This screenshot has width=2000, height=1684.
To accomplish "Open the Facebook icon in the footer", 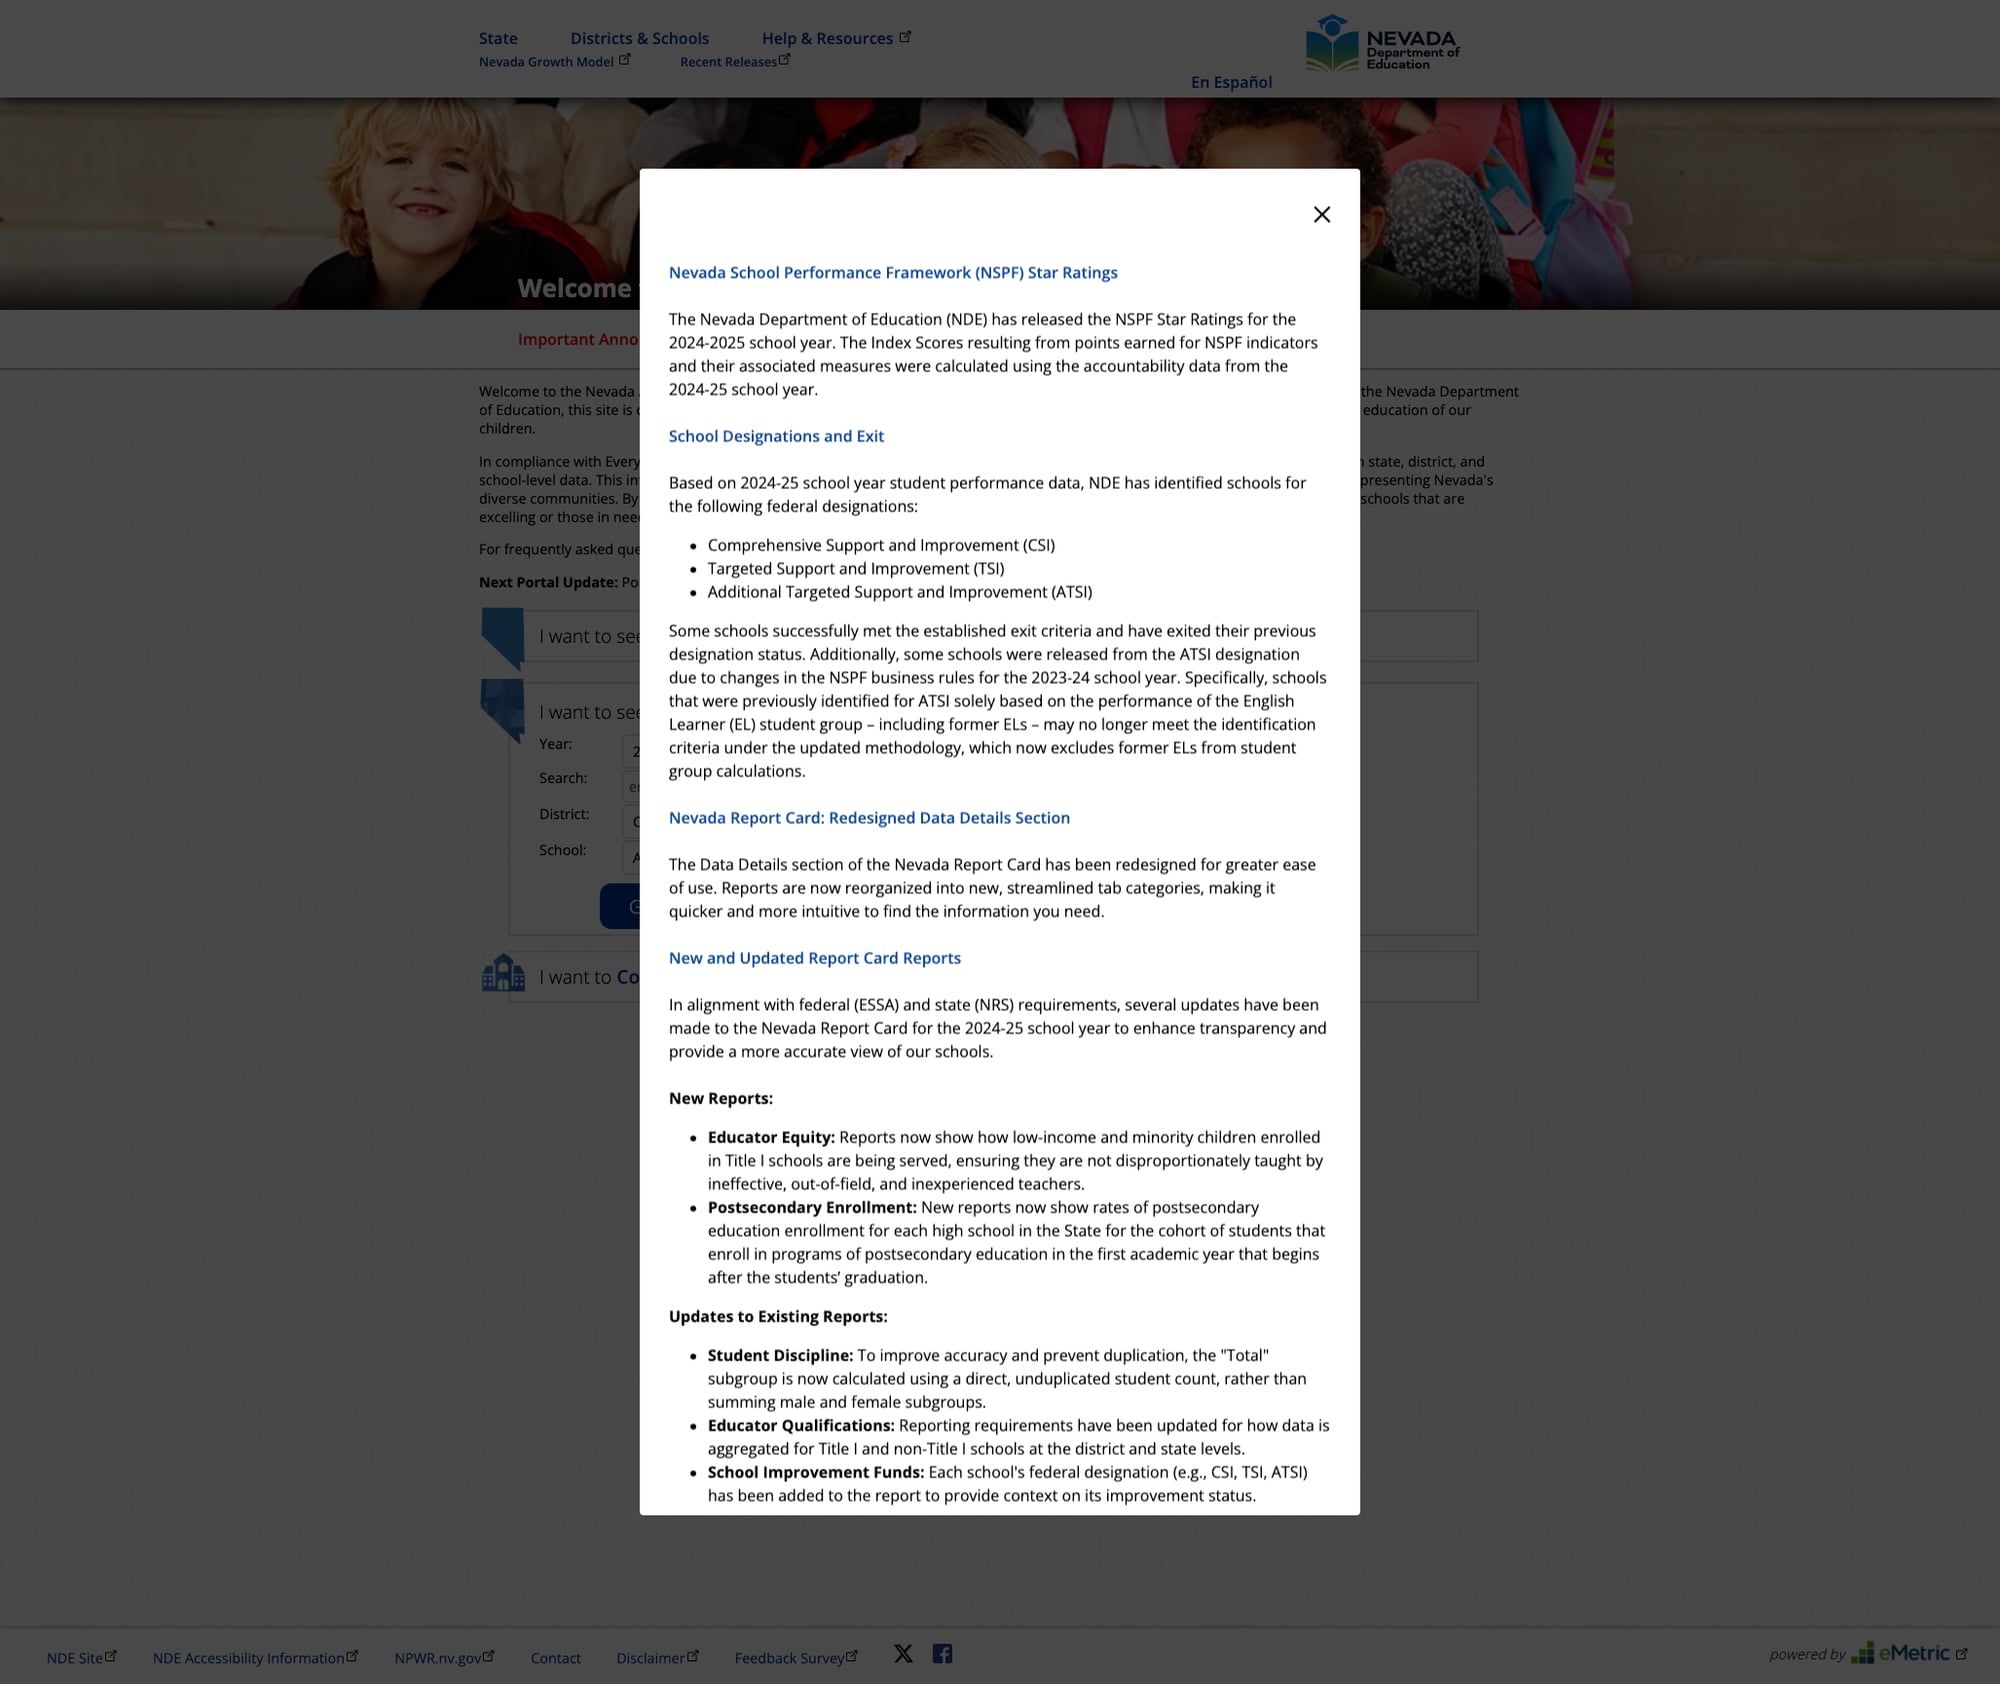I will point(942,1654).
